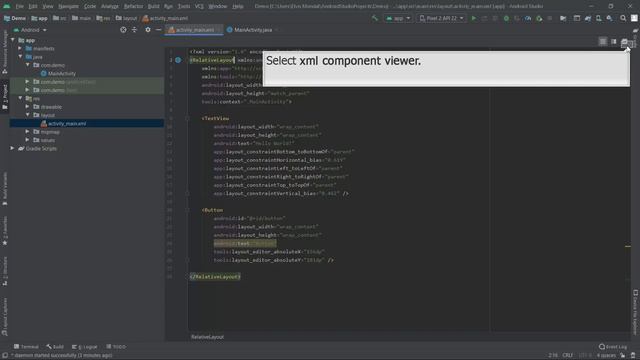This screenshot has width=640, height=360.
Task: Switch editor to Code-only view mode
Action: tap(603, 42)
